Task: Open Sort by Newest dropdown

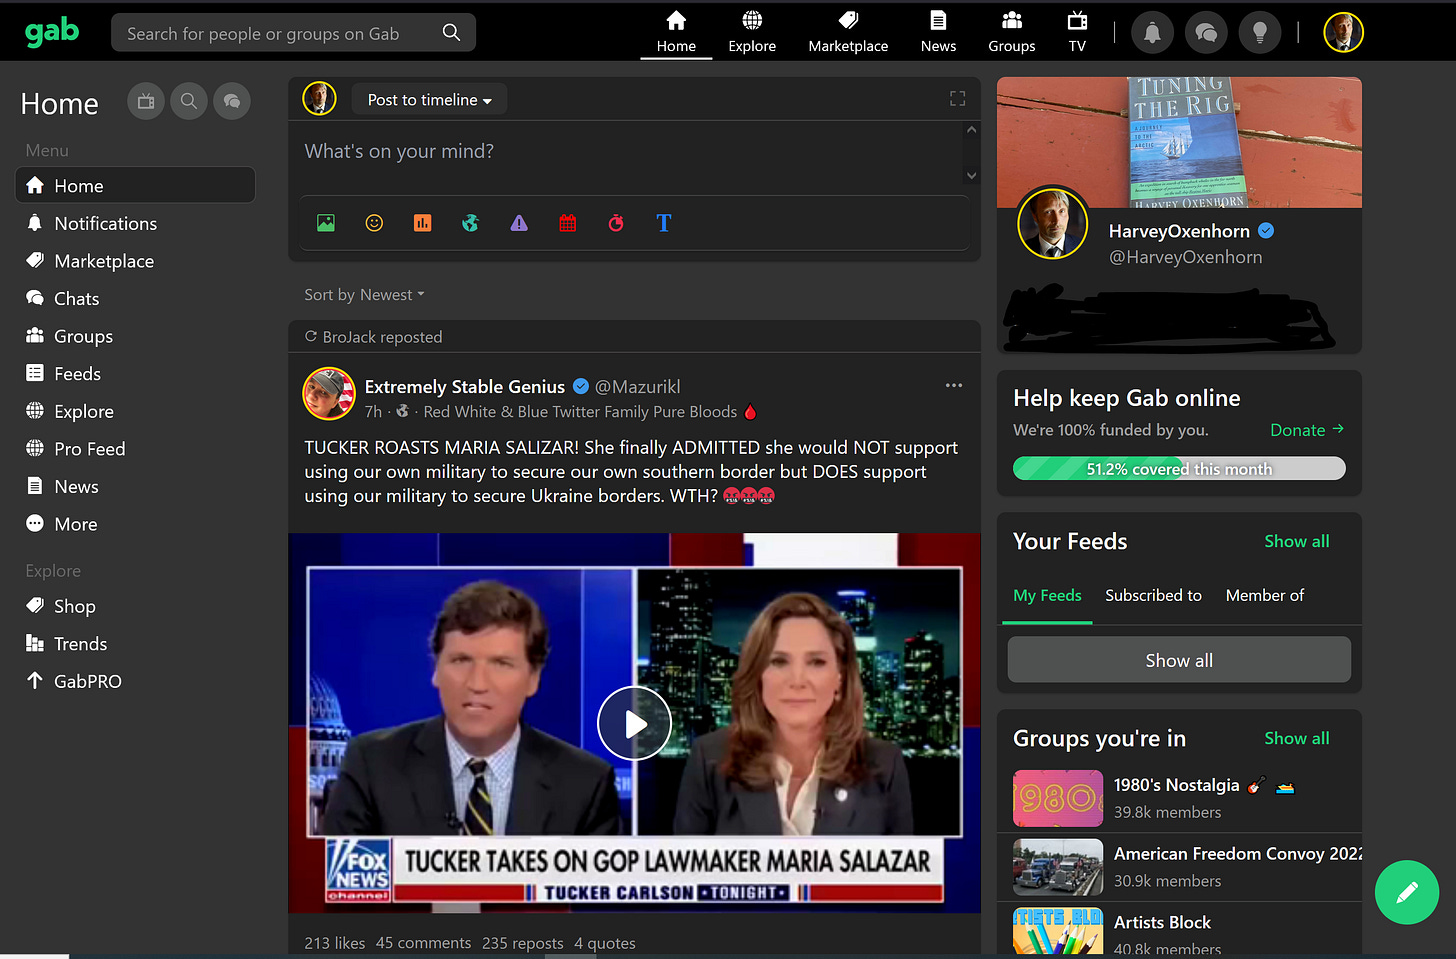Action: click(x=365, y=295)
